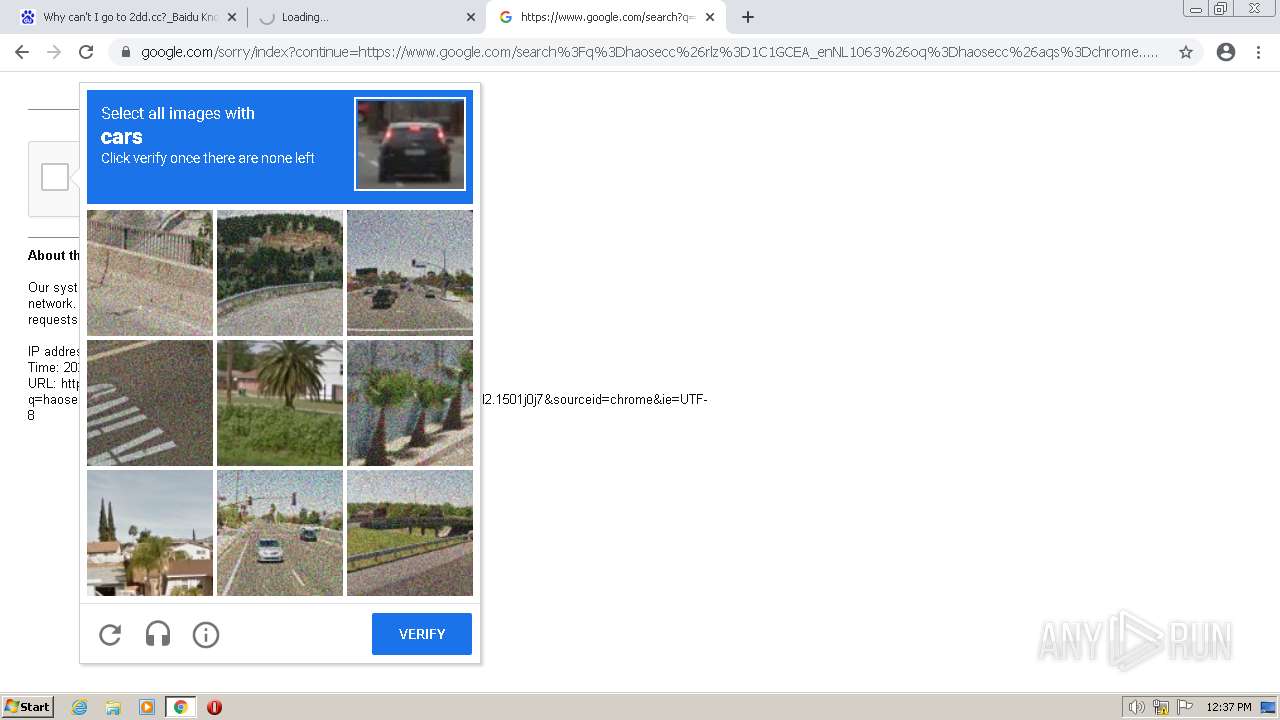
Task: Open network status tray icon
Action: click(1161, 707)
